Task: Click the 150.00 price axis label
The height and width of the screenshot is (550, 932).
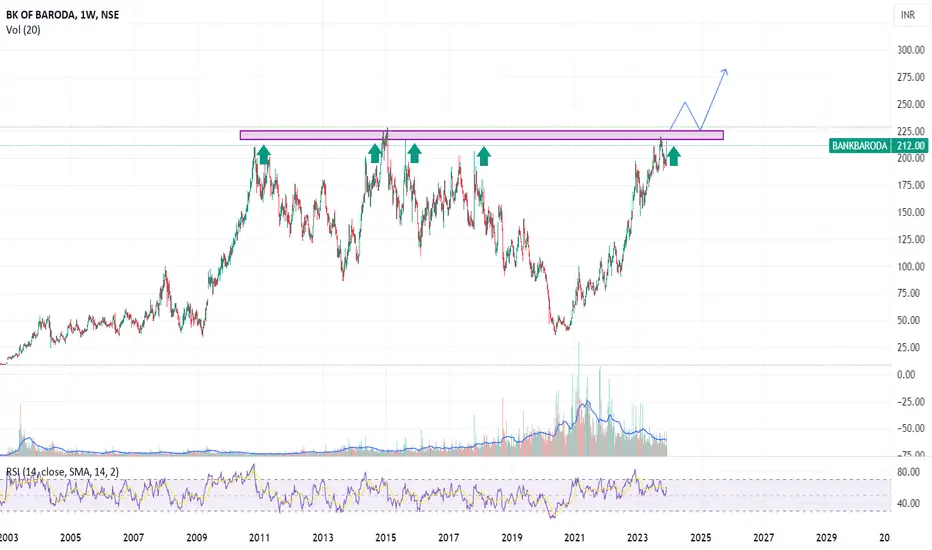Action: tap(911, 212)
